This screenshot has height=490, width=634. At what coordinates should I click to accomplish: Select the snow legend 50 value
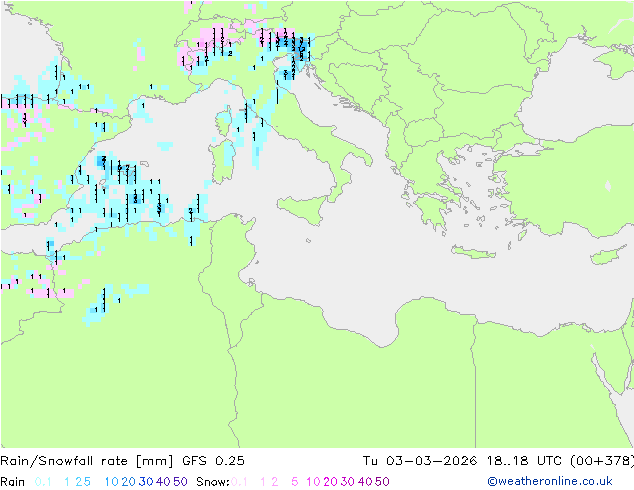382,482
